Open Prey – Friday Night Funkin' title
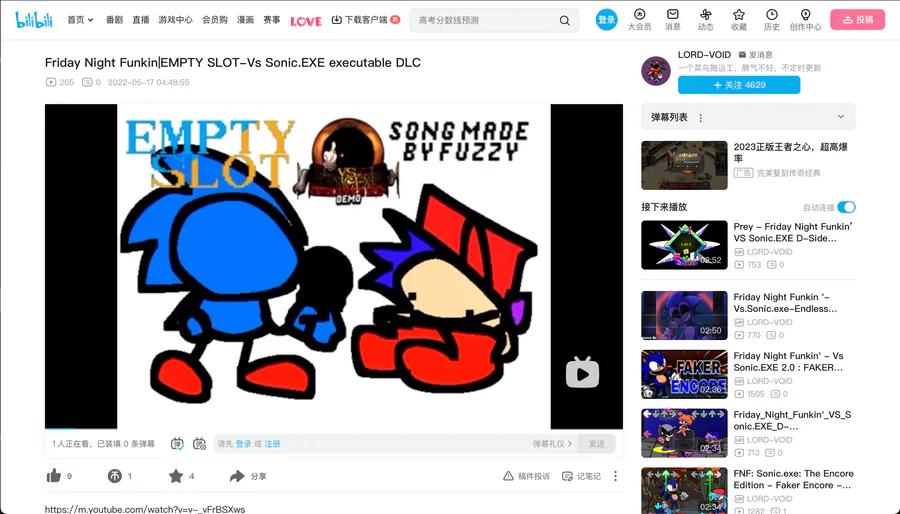Image resolution: width=900 pixels, height=514 pixels. [x=793, y=232]
